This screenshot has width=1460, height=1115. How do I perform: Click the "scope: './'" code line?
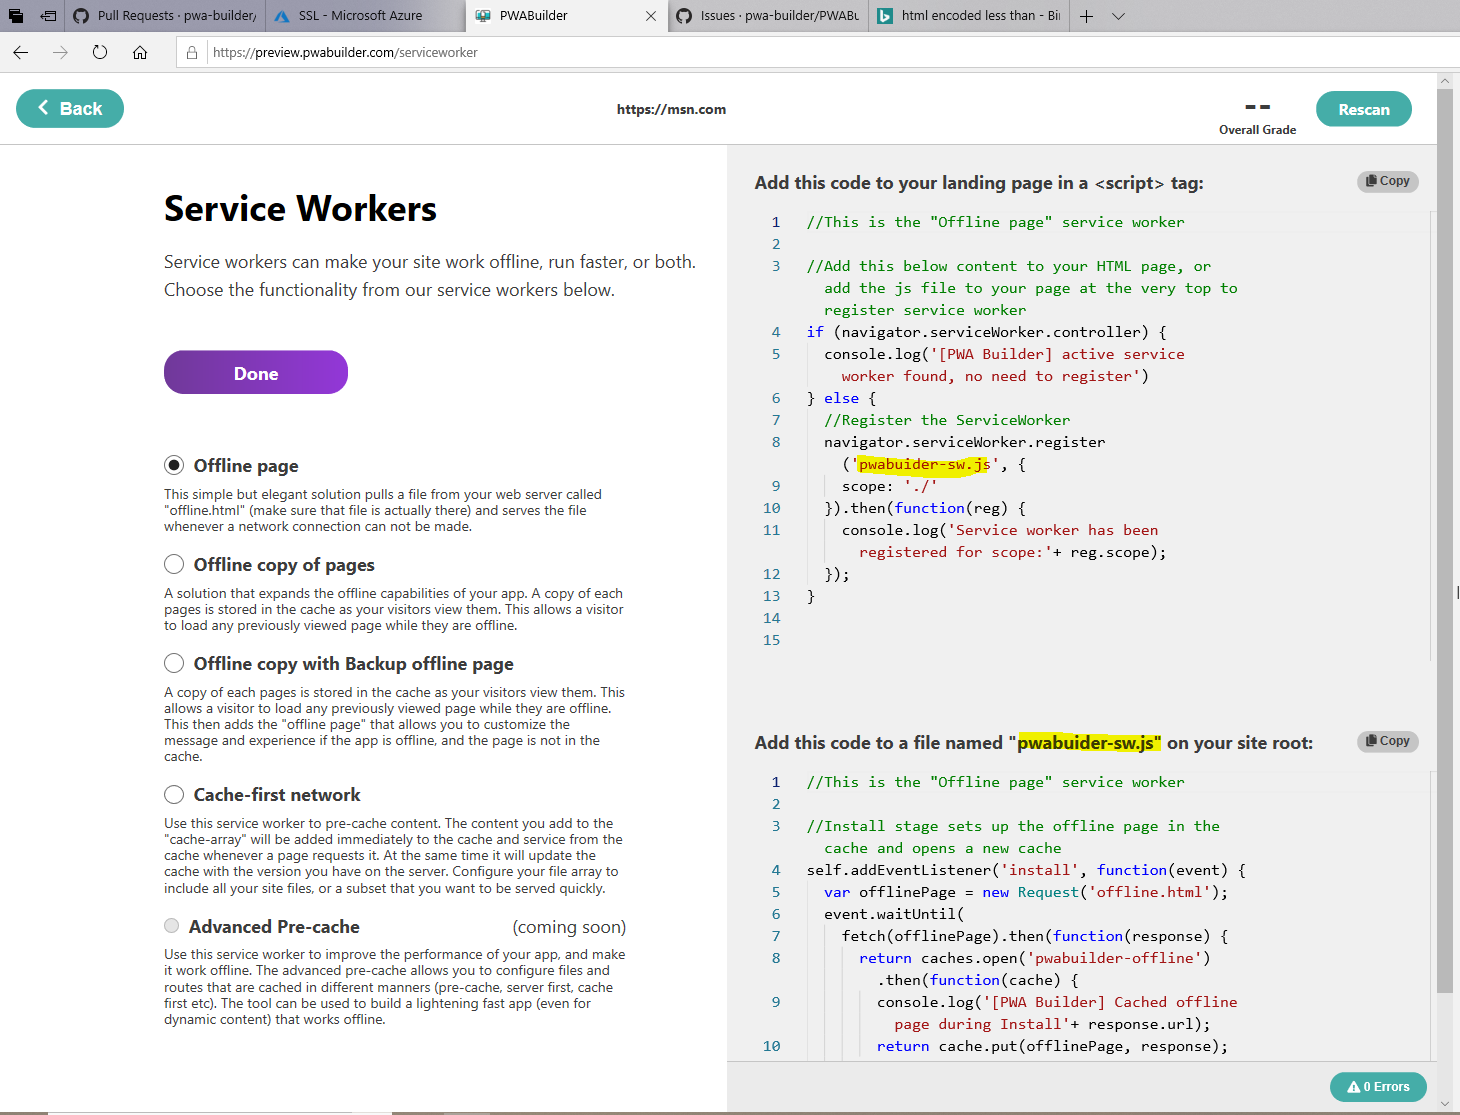click(x=890, y=486)
